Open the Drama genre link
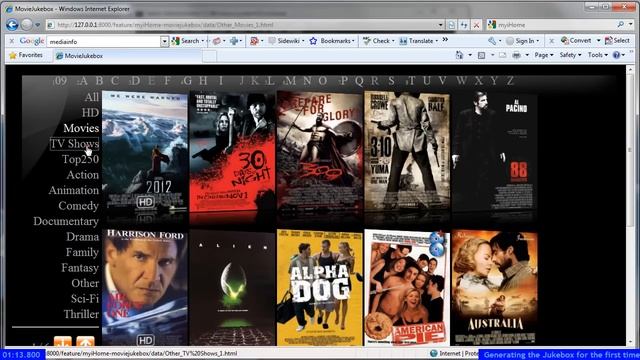This screenshot has width=640, height=360. tap(82, 237)
